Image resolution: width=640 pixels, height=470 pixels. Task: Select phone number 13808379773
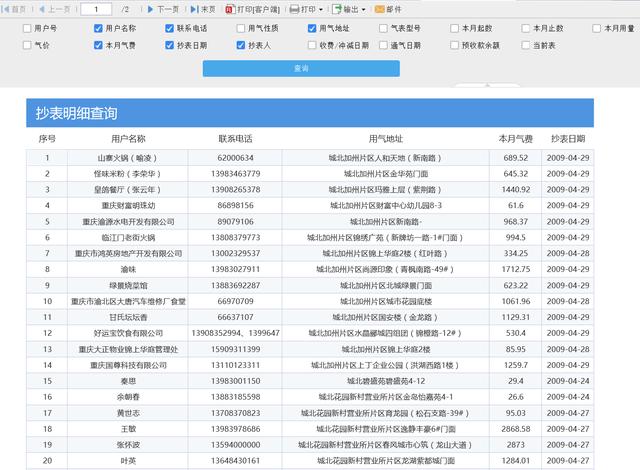[x=236, y=237]
